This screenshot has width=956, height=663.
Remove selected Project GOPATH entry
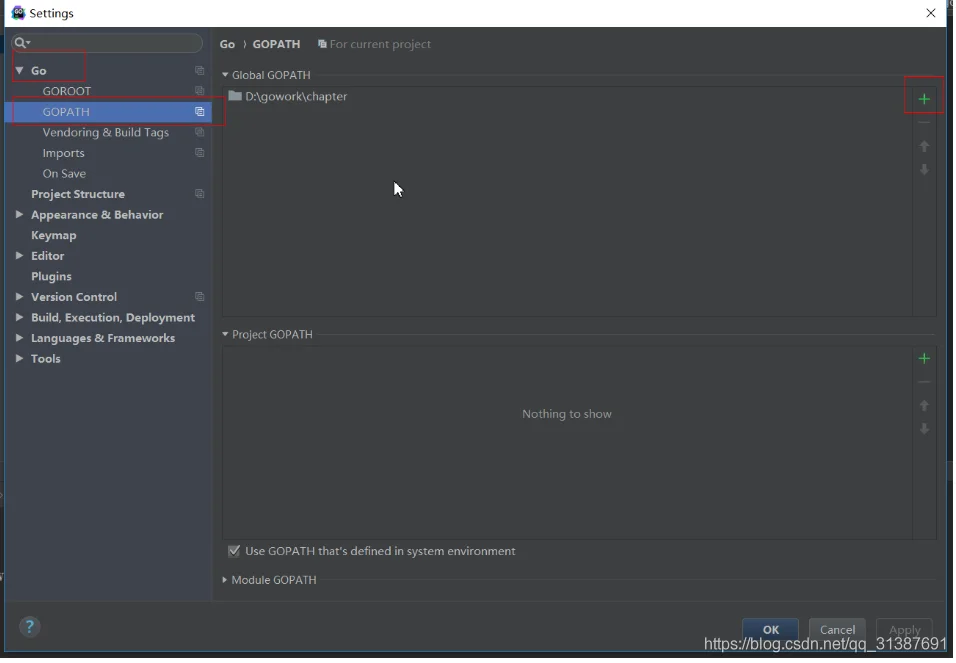tap(926, 383)
